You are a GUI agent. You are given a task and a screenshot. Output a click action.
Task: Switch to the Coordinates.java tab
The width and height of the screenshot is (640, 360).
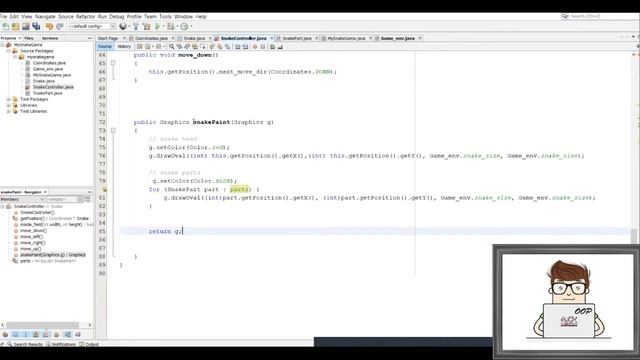(x=151, y=38)
